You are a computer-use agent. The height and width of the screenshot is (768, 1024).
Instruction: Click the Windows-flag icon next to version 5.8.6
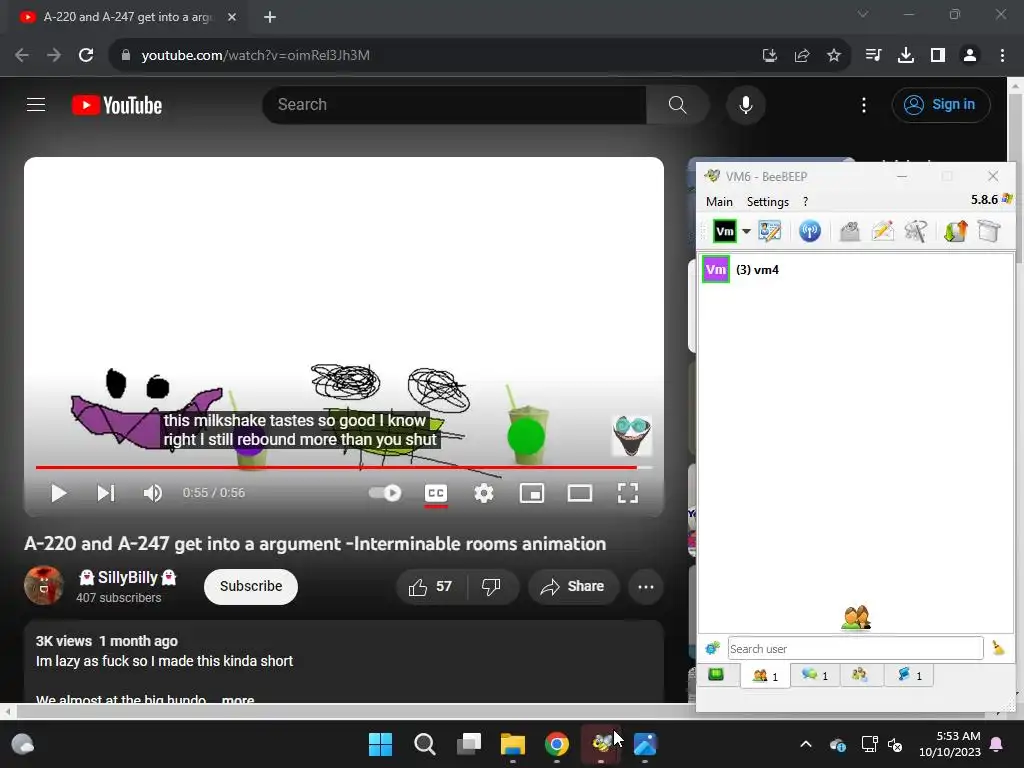[x=1007, y=199]
